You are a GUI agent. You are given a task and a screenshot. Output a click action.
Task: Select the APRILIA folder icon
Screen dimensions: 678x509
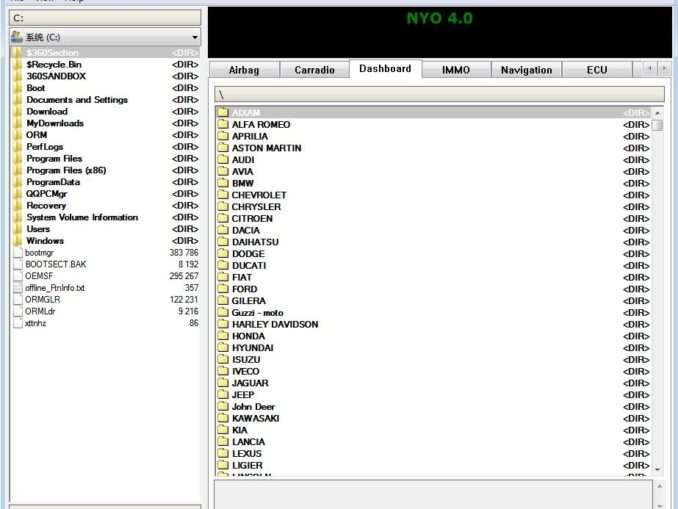pos(223,136)
